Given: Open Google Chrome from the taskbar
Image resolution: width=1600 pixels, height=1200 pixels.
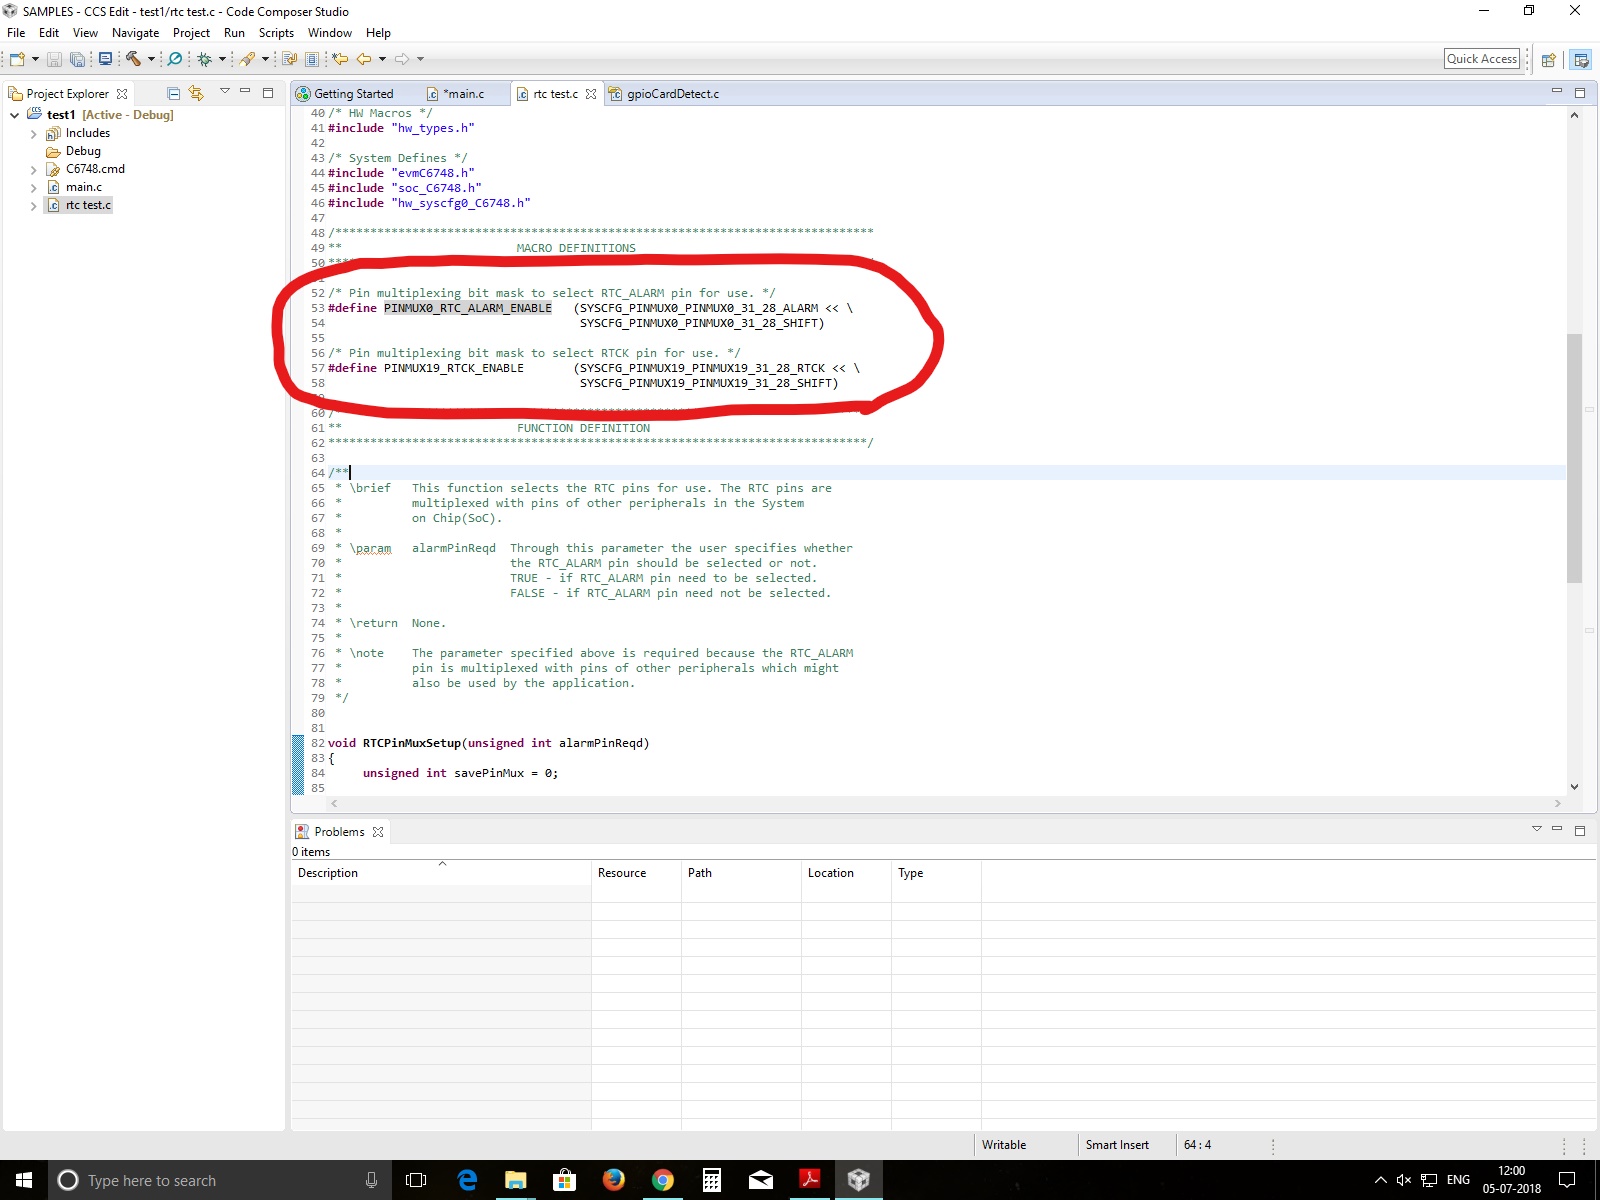Looking at the screenshot, I should (x=662, y=1180).
